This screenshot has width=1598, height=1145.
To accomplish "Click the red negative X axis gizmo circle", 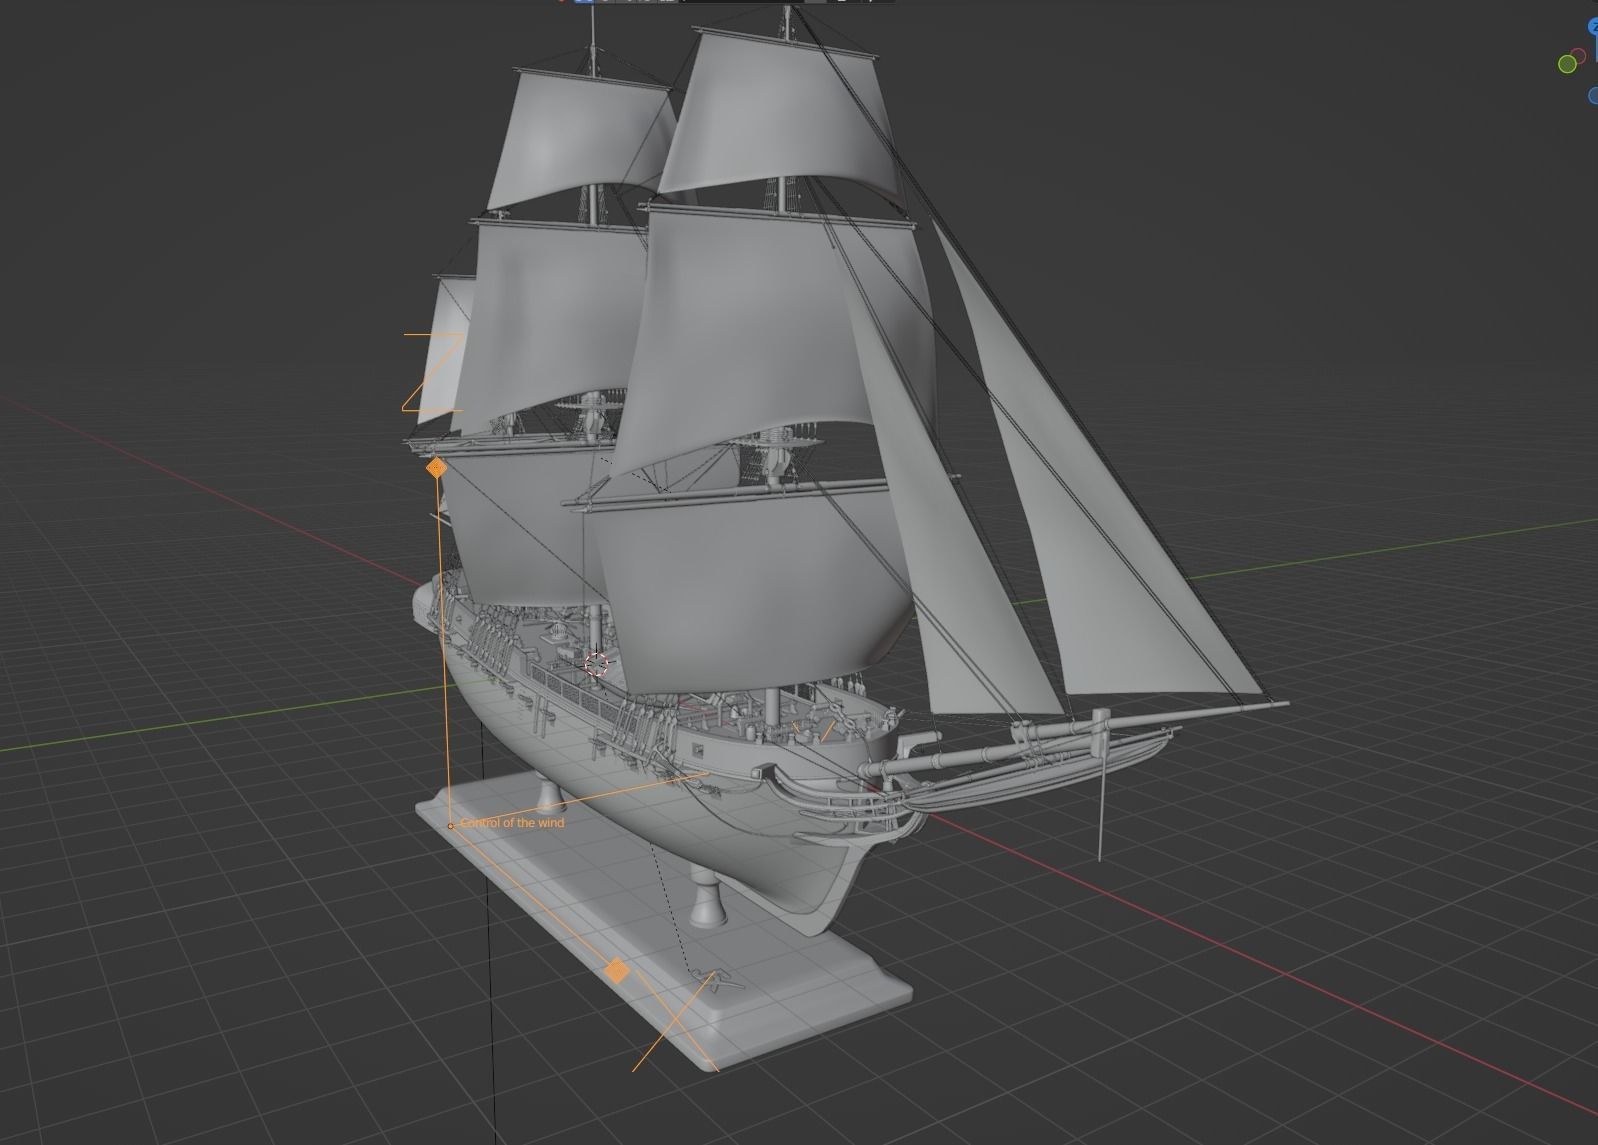I will (x=1579, y=54).
